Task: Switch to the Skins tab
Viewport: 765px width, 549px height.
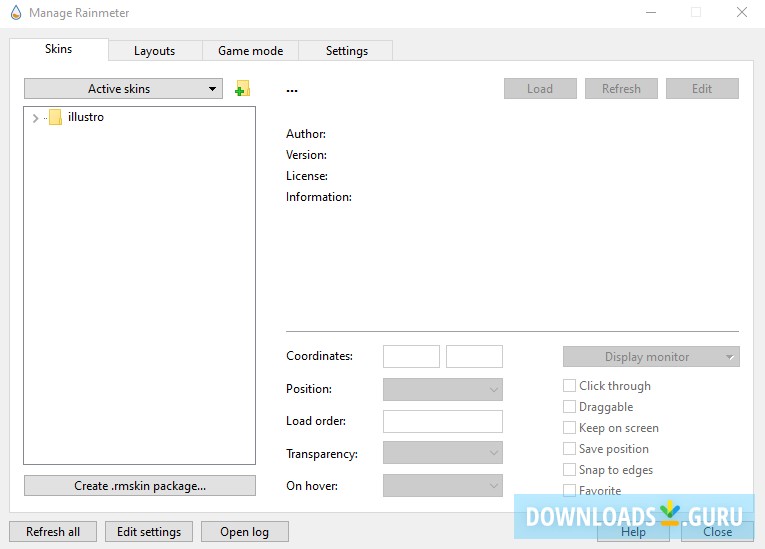Action: [59, 49]
